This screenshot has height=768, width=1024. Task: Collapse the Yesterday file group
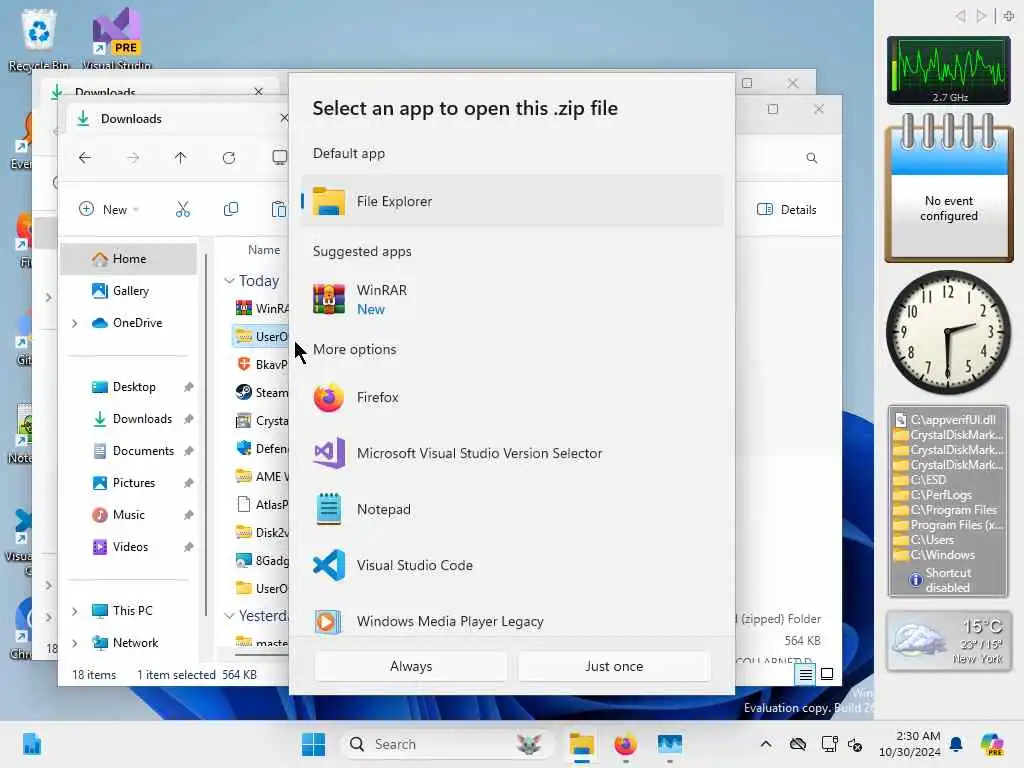[x=229, y=616]
